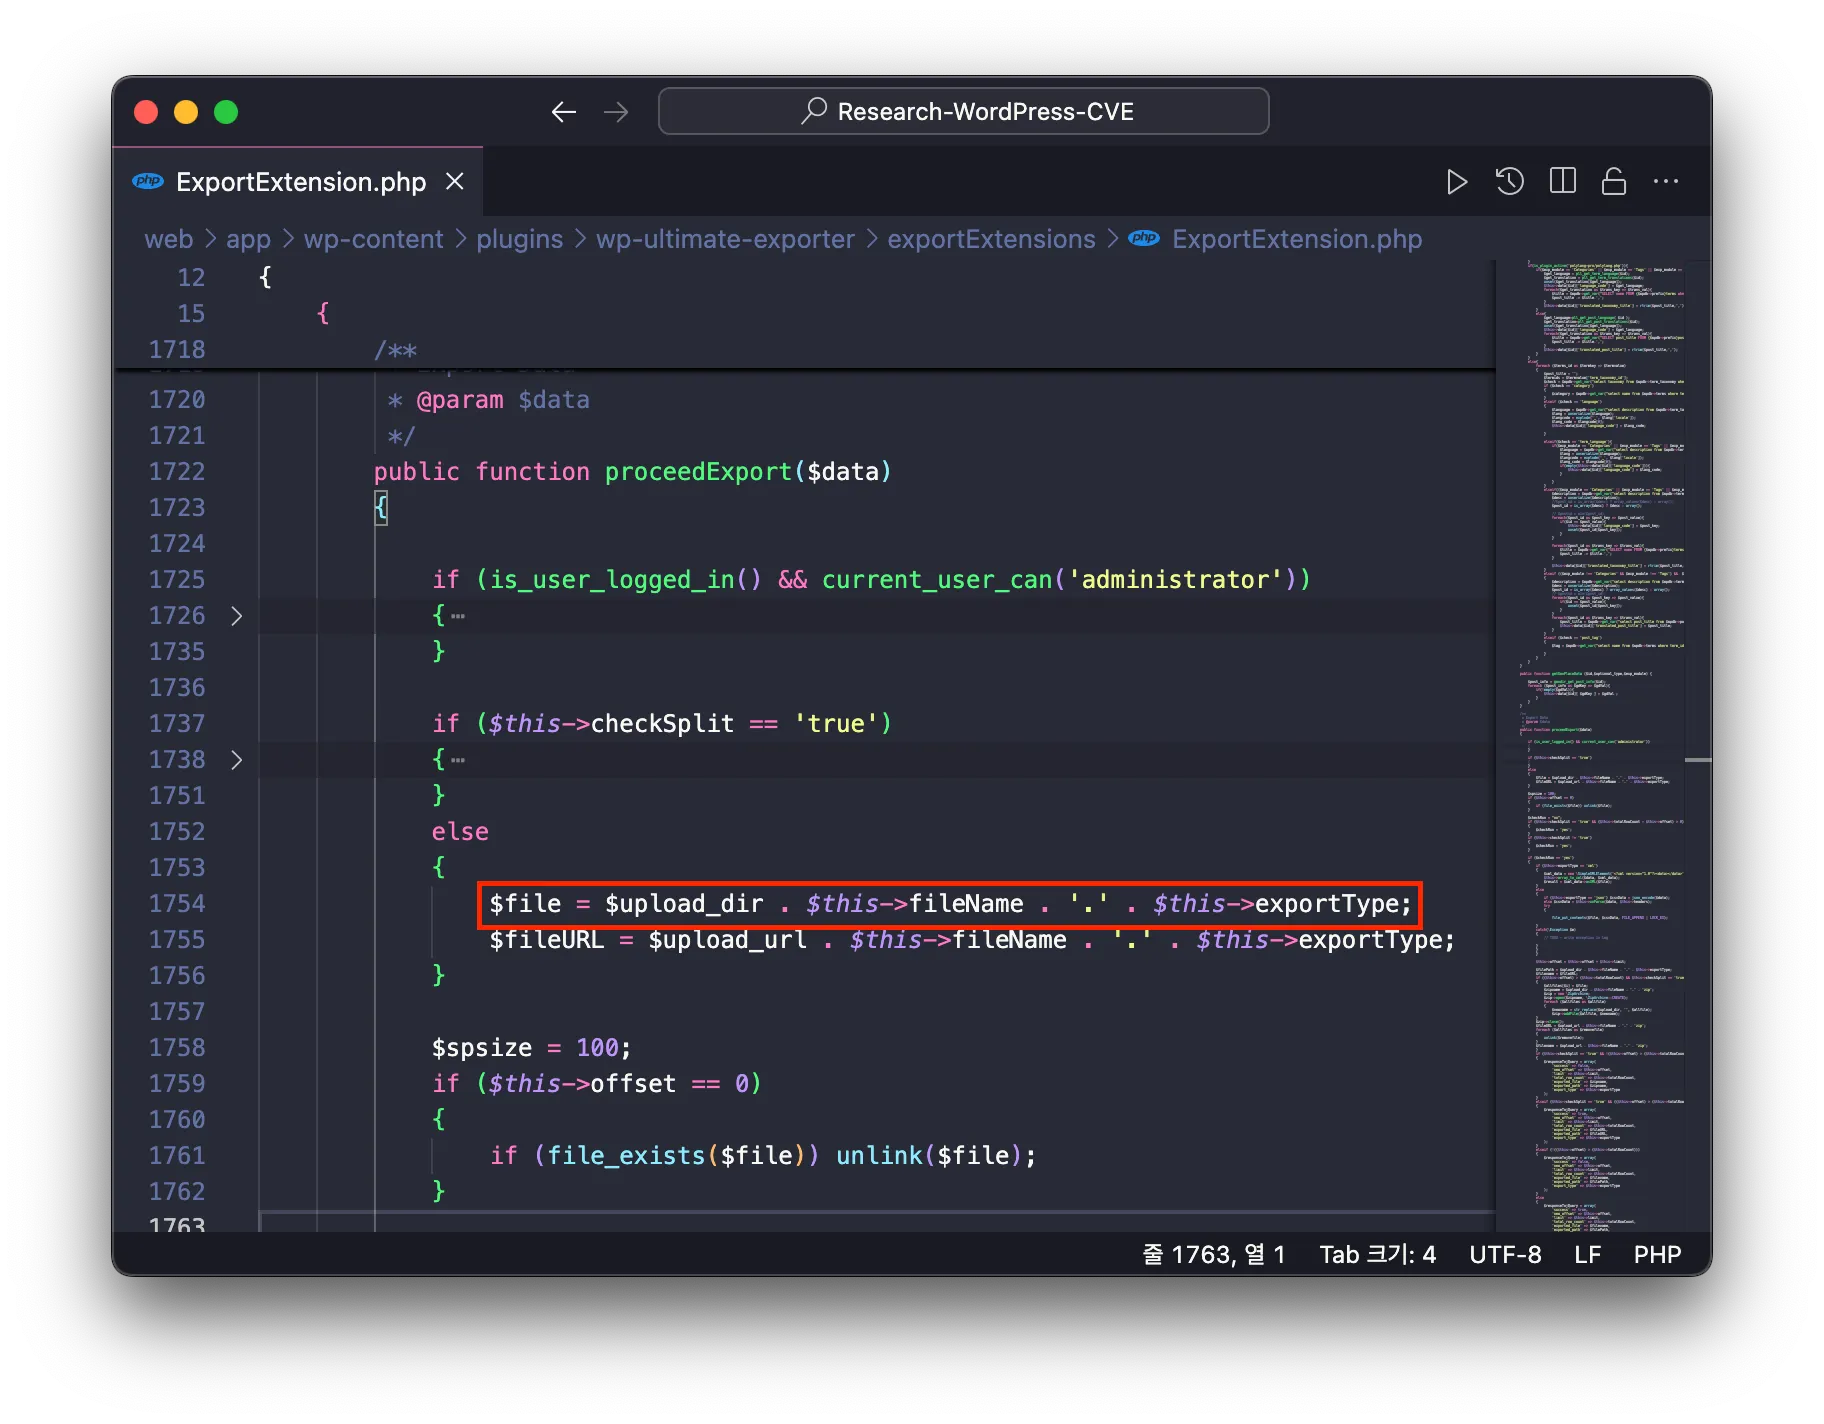Click the plugins breadcrumb segment
1824x1424 pixels.
pos(519,240)
